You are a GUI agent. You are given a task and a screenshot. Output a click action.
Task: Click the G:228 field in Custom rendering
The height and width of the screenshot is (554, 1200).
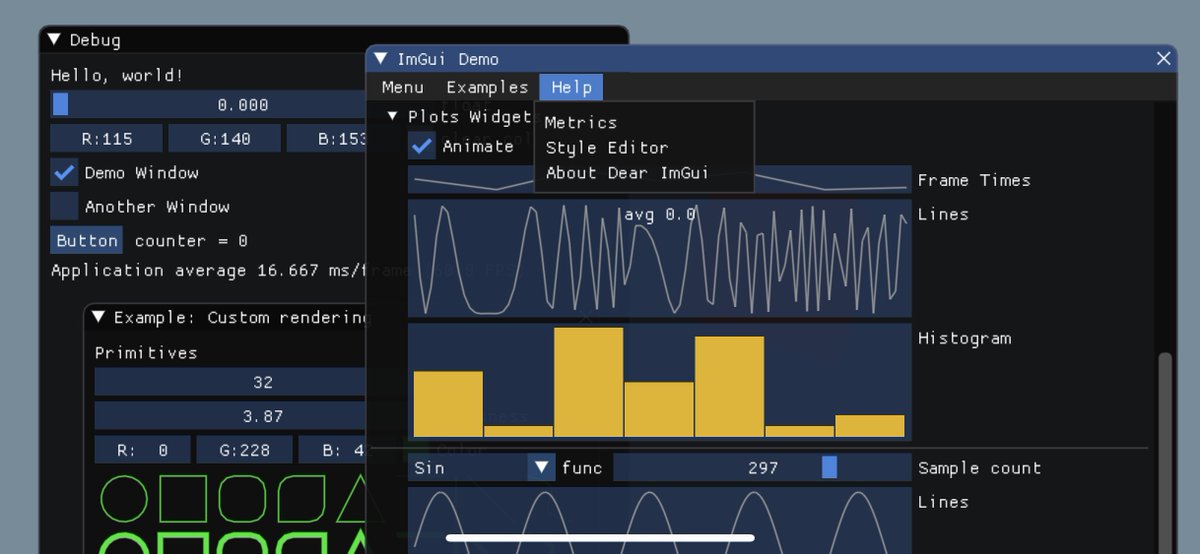245,450
